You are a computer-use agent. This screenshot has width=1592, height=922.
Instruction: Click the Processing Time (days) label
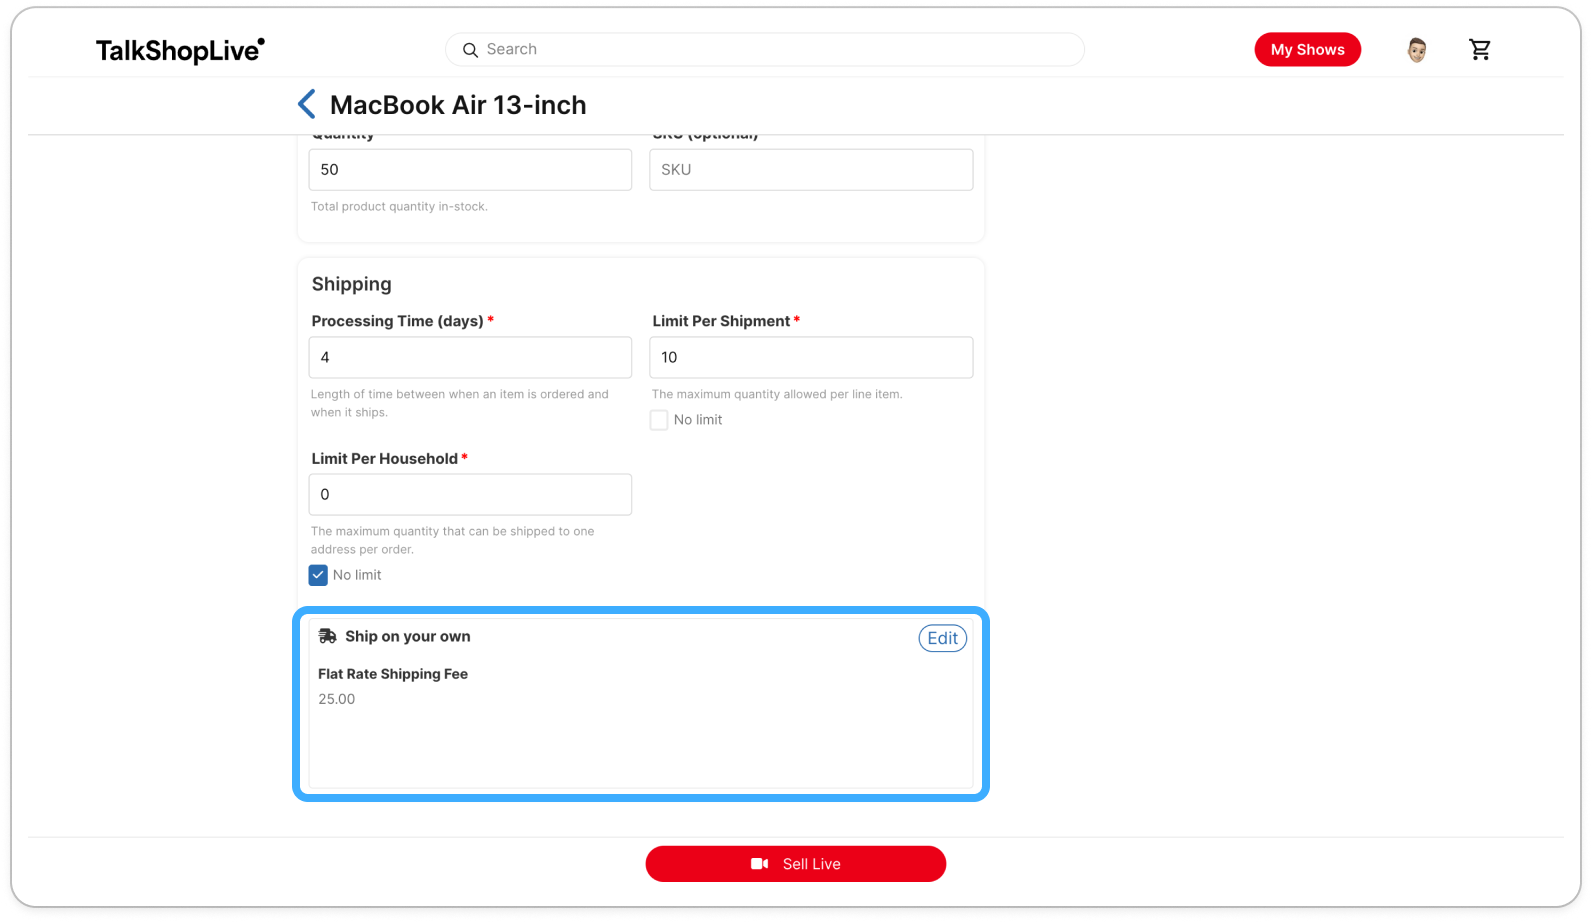click(x=397, y=321)
